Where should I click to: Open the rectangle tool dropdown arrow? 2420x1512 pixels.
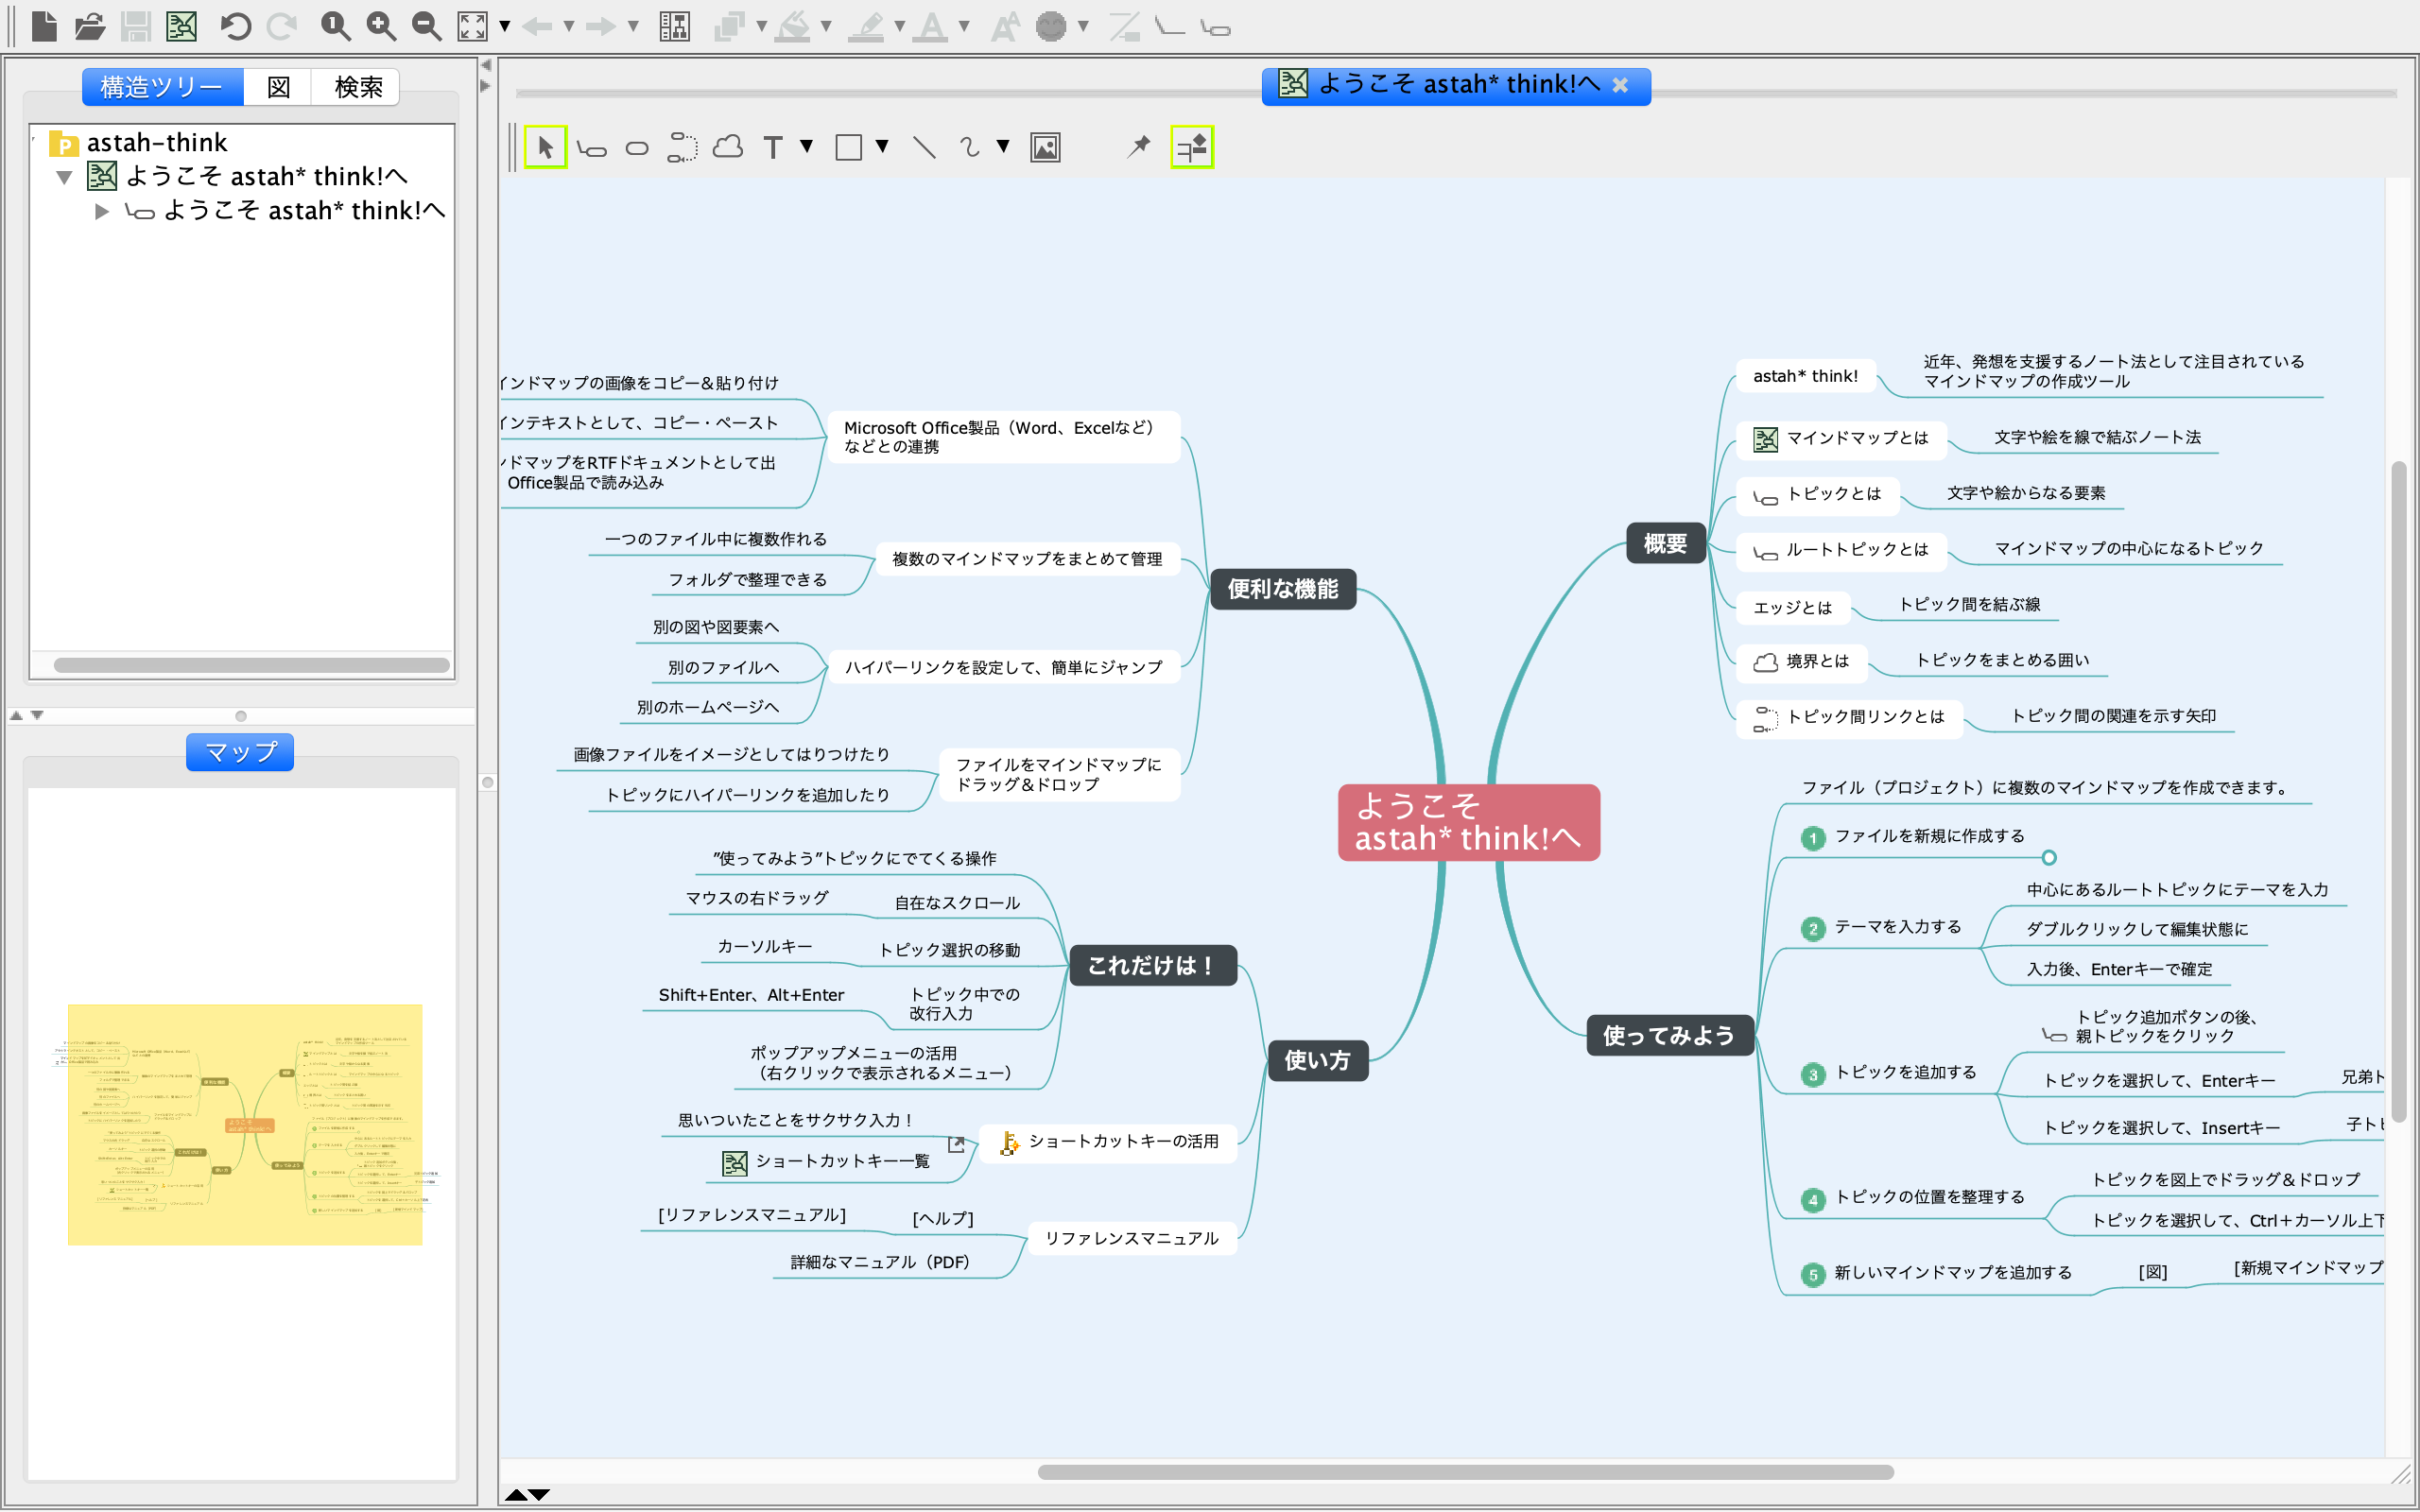882,147
